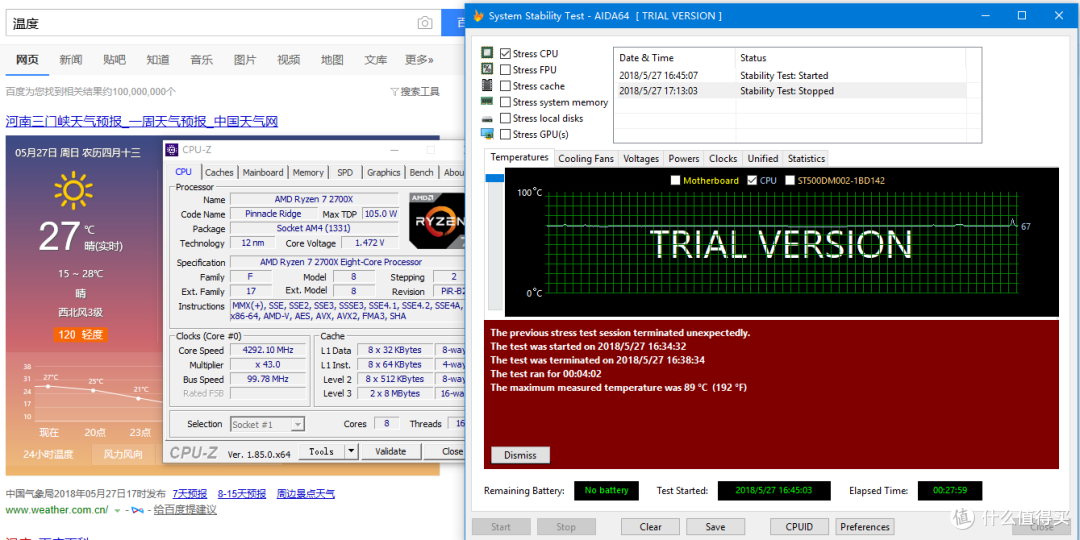The width and height of the screenshot is (1080, 540).
Task: Open the 周边景点天气 link
Action: tap(306, 493)
